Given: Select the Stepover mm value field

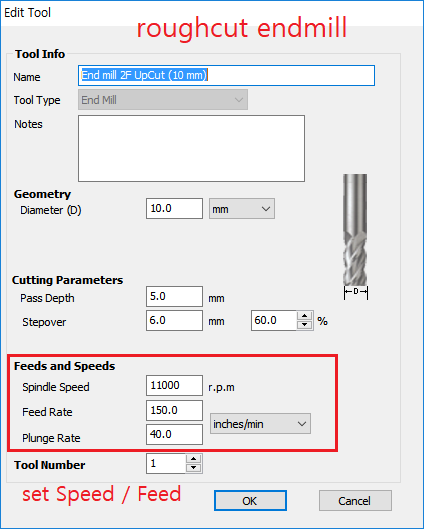Looking at the screenshot, I should [x=174, y=321].
